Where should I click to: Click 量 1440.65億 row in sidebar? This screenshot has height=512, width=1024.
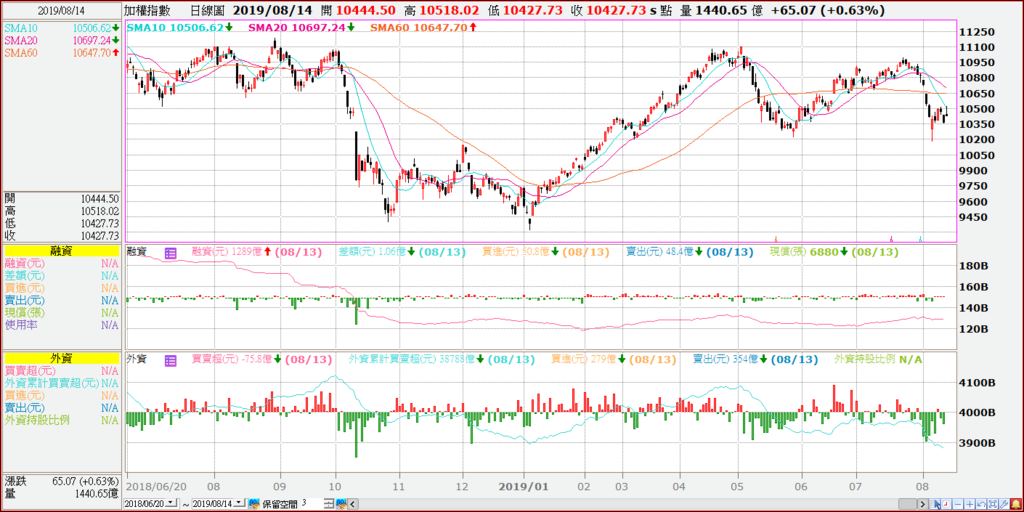click(61, 493)
